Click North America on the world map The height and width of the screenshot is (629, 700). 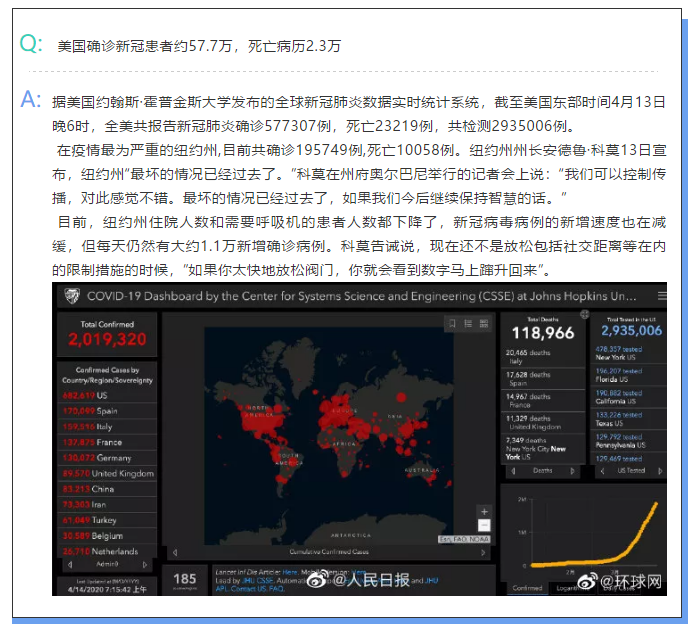pos(258,412)
